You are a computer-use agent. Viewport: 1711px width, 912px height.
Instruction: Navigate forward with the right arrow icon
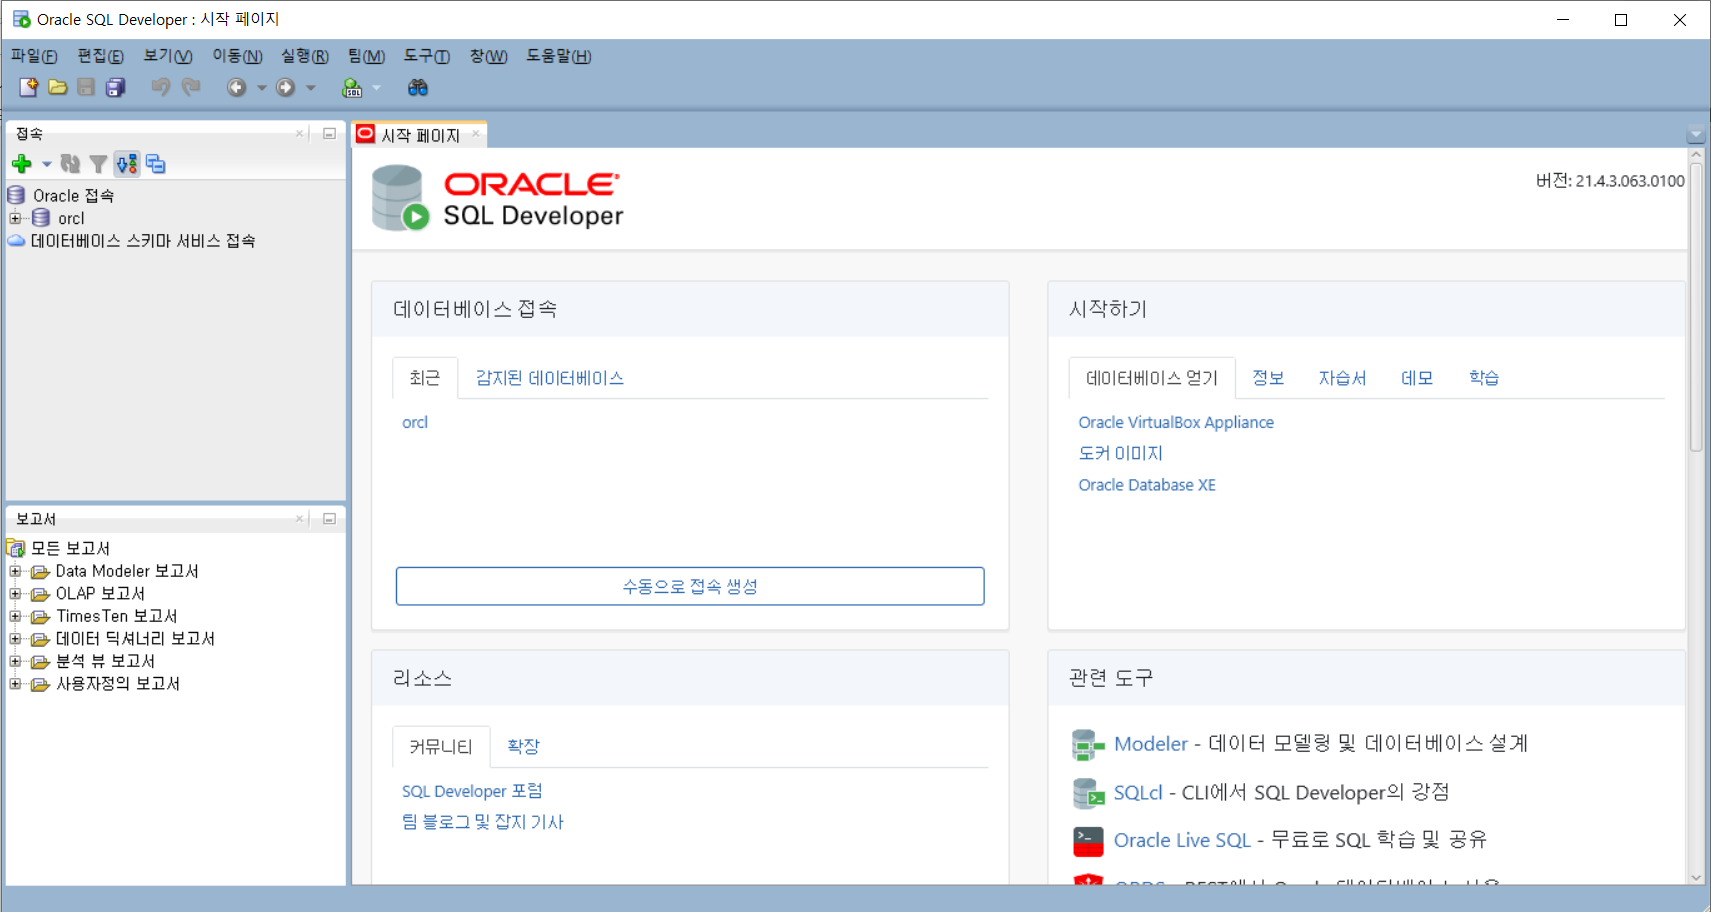285,87
